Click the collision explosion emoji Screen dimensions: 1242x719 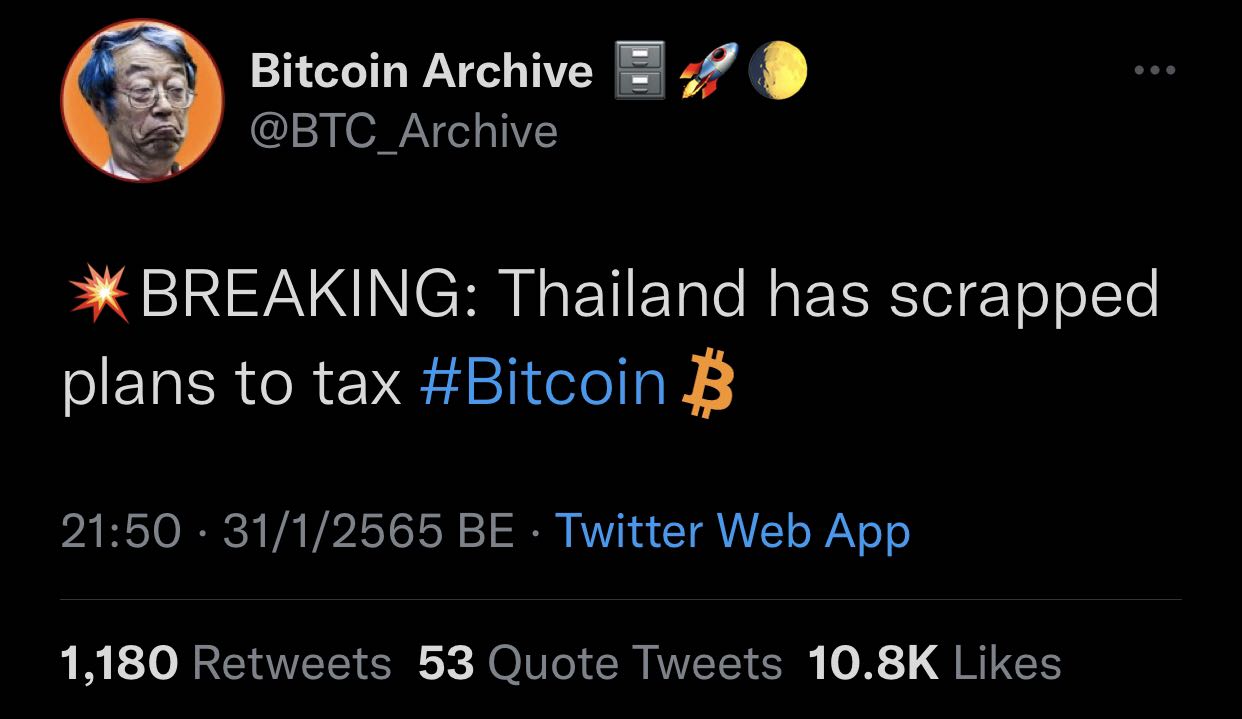click(x=99, y=296)
